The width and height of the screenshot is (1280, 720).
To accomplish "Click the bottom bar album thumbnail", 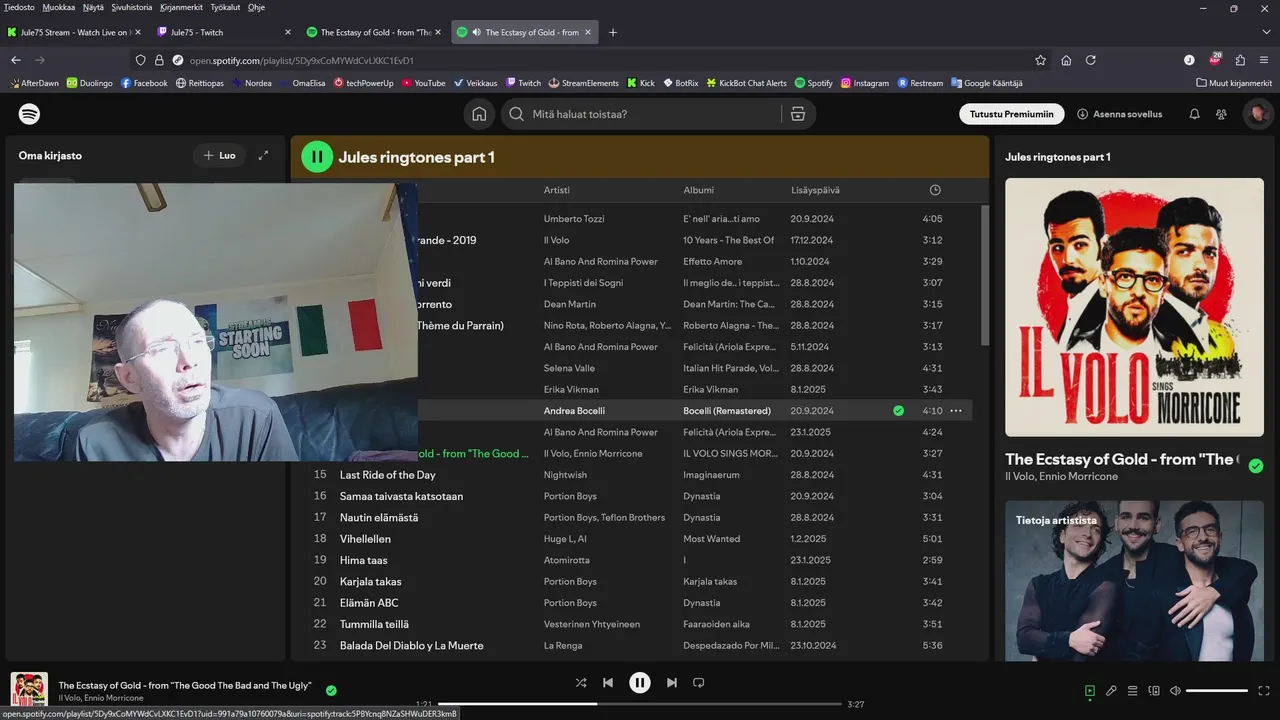I will point(29,690).
